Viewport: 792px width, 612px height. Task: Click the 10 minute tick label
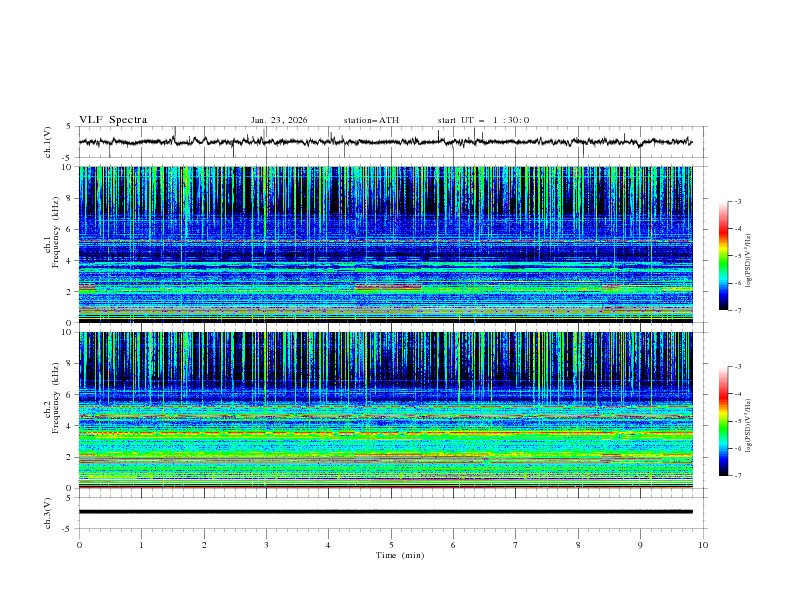click(x=703, y=545)
